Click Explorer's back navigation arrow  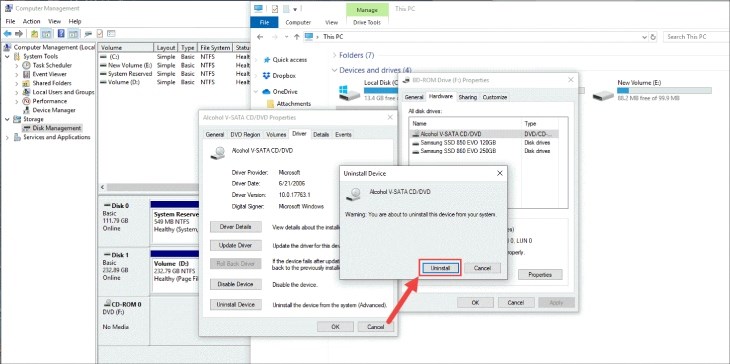click(x=260, y=37)
